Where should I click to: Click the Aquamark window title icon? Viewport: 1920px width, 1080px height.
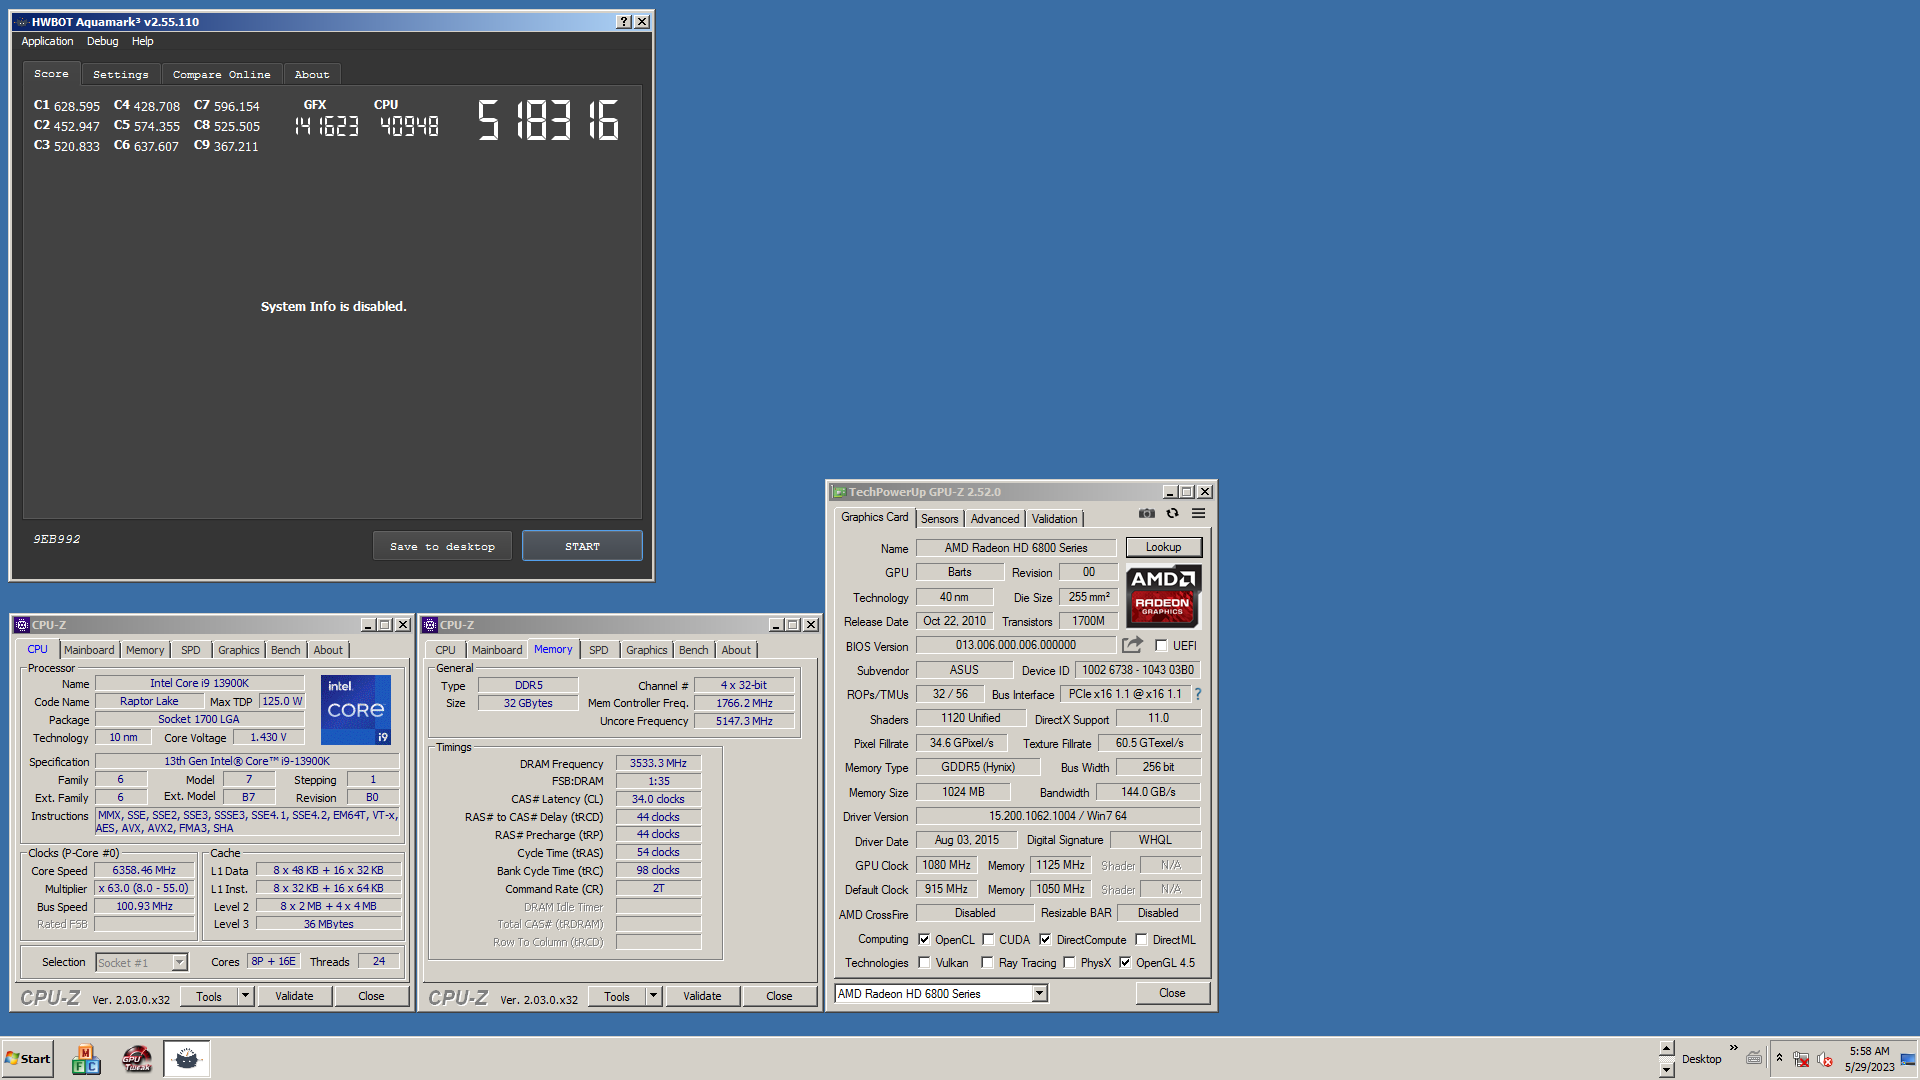[21, 22]
